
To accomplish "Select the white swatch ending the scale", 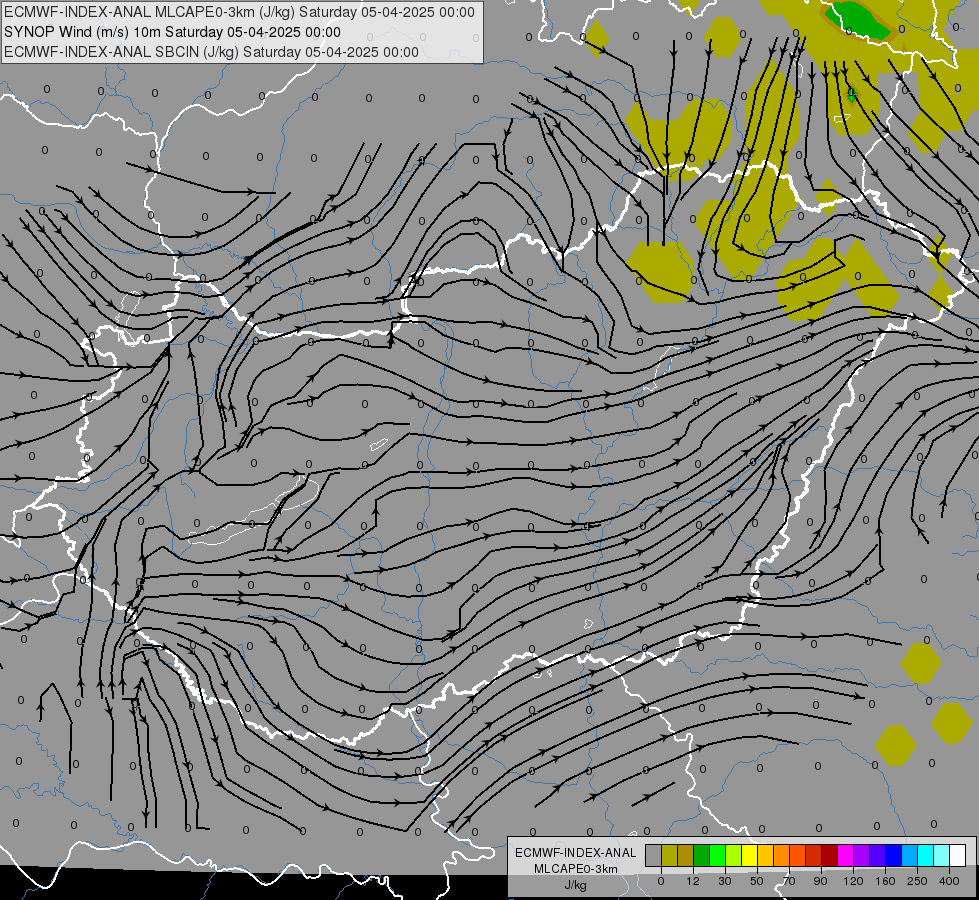I will tap(958, 856).
